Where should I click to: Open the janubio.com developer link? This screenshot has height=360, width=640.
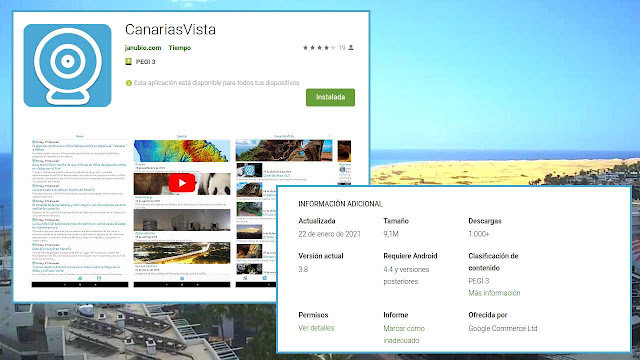(x=143, y=48)
